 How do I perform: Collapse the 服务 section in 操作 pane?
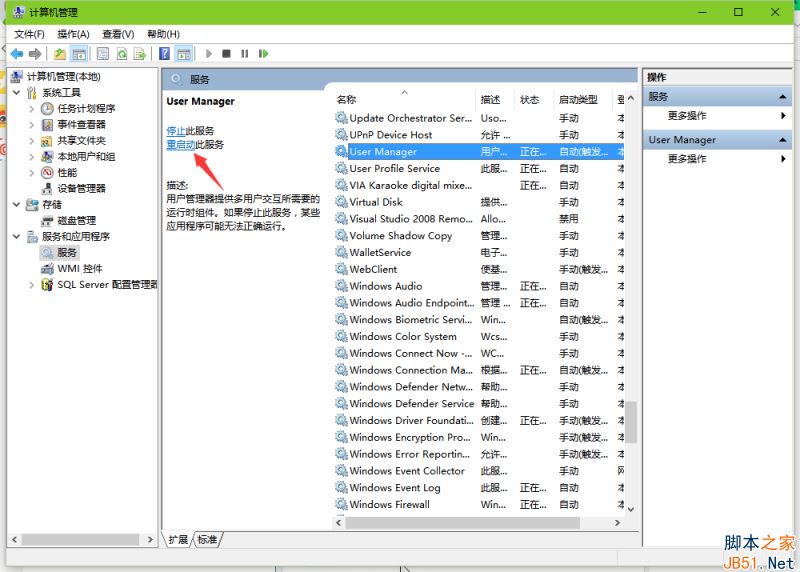[x=782, y=96]
